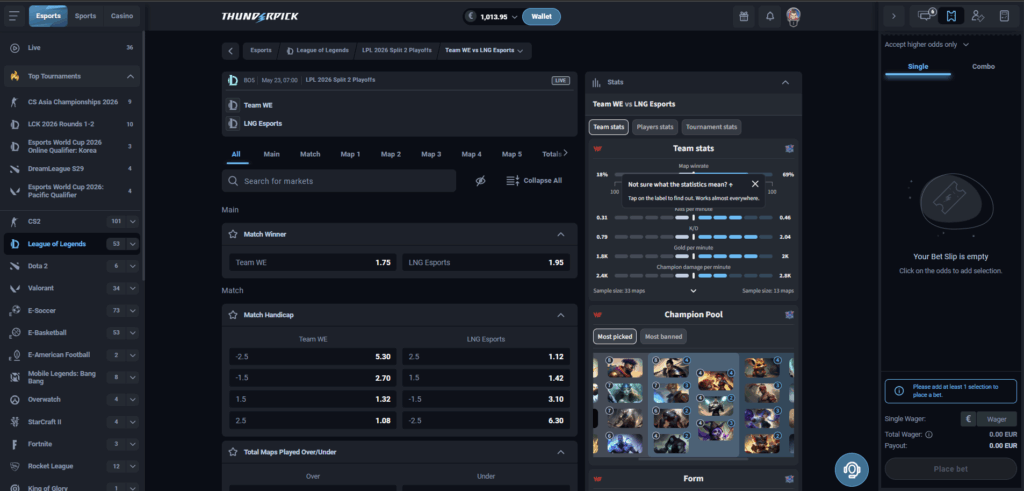Image resolution: width=1024 pixels, height=491 pixels.
Task: Click the champion pool horizontal scrollbar
Action: [694, 458]
